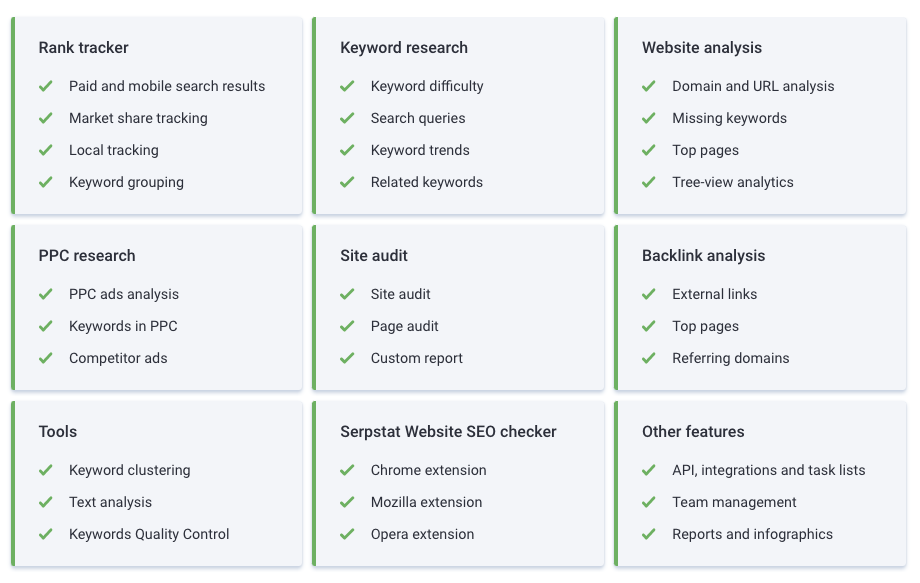The height and width of the screenshot is (583, 920).
Task: Select the Text analysis feature
Action: (x=110, y=502)
